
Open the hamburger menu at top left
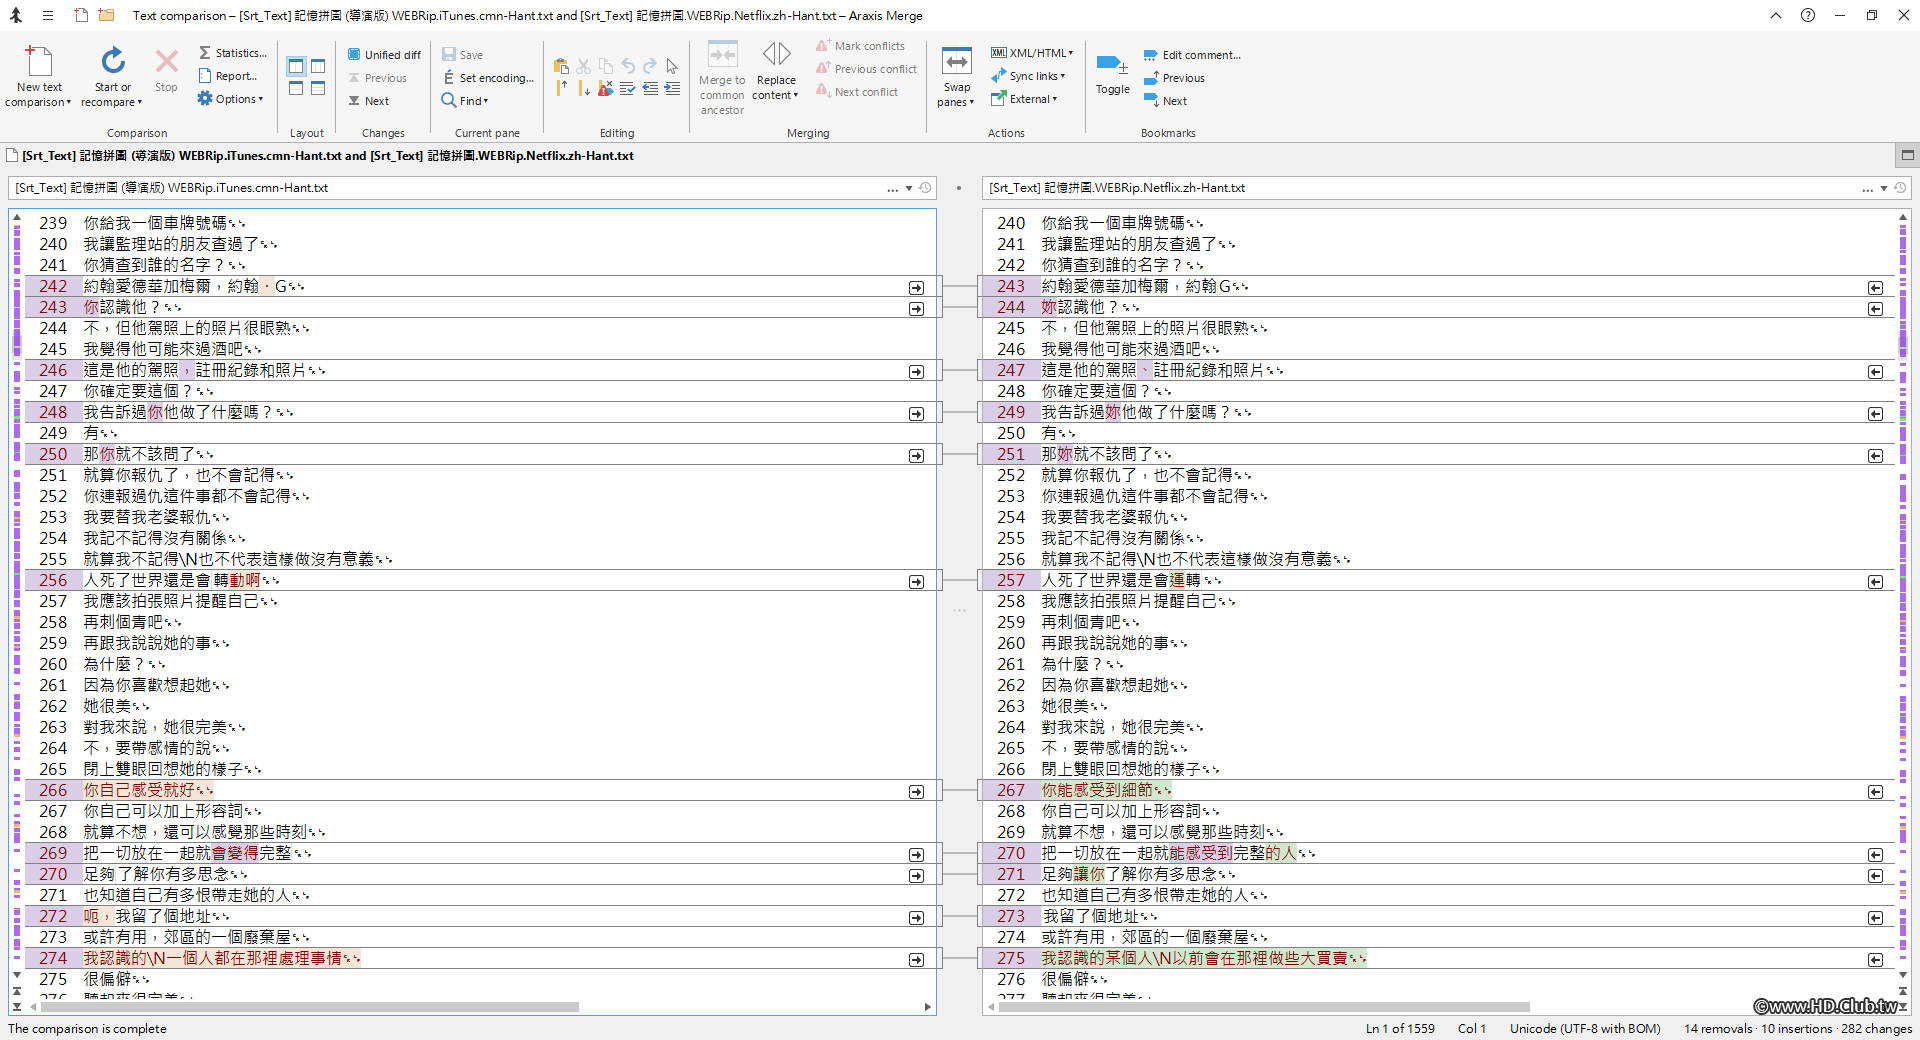click(x=46, y=15)
